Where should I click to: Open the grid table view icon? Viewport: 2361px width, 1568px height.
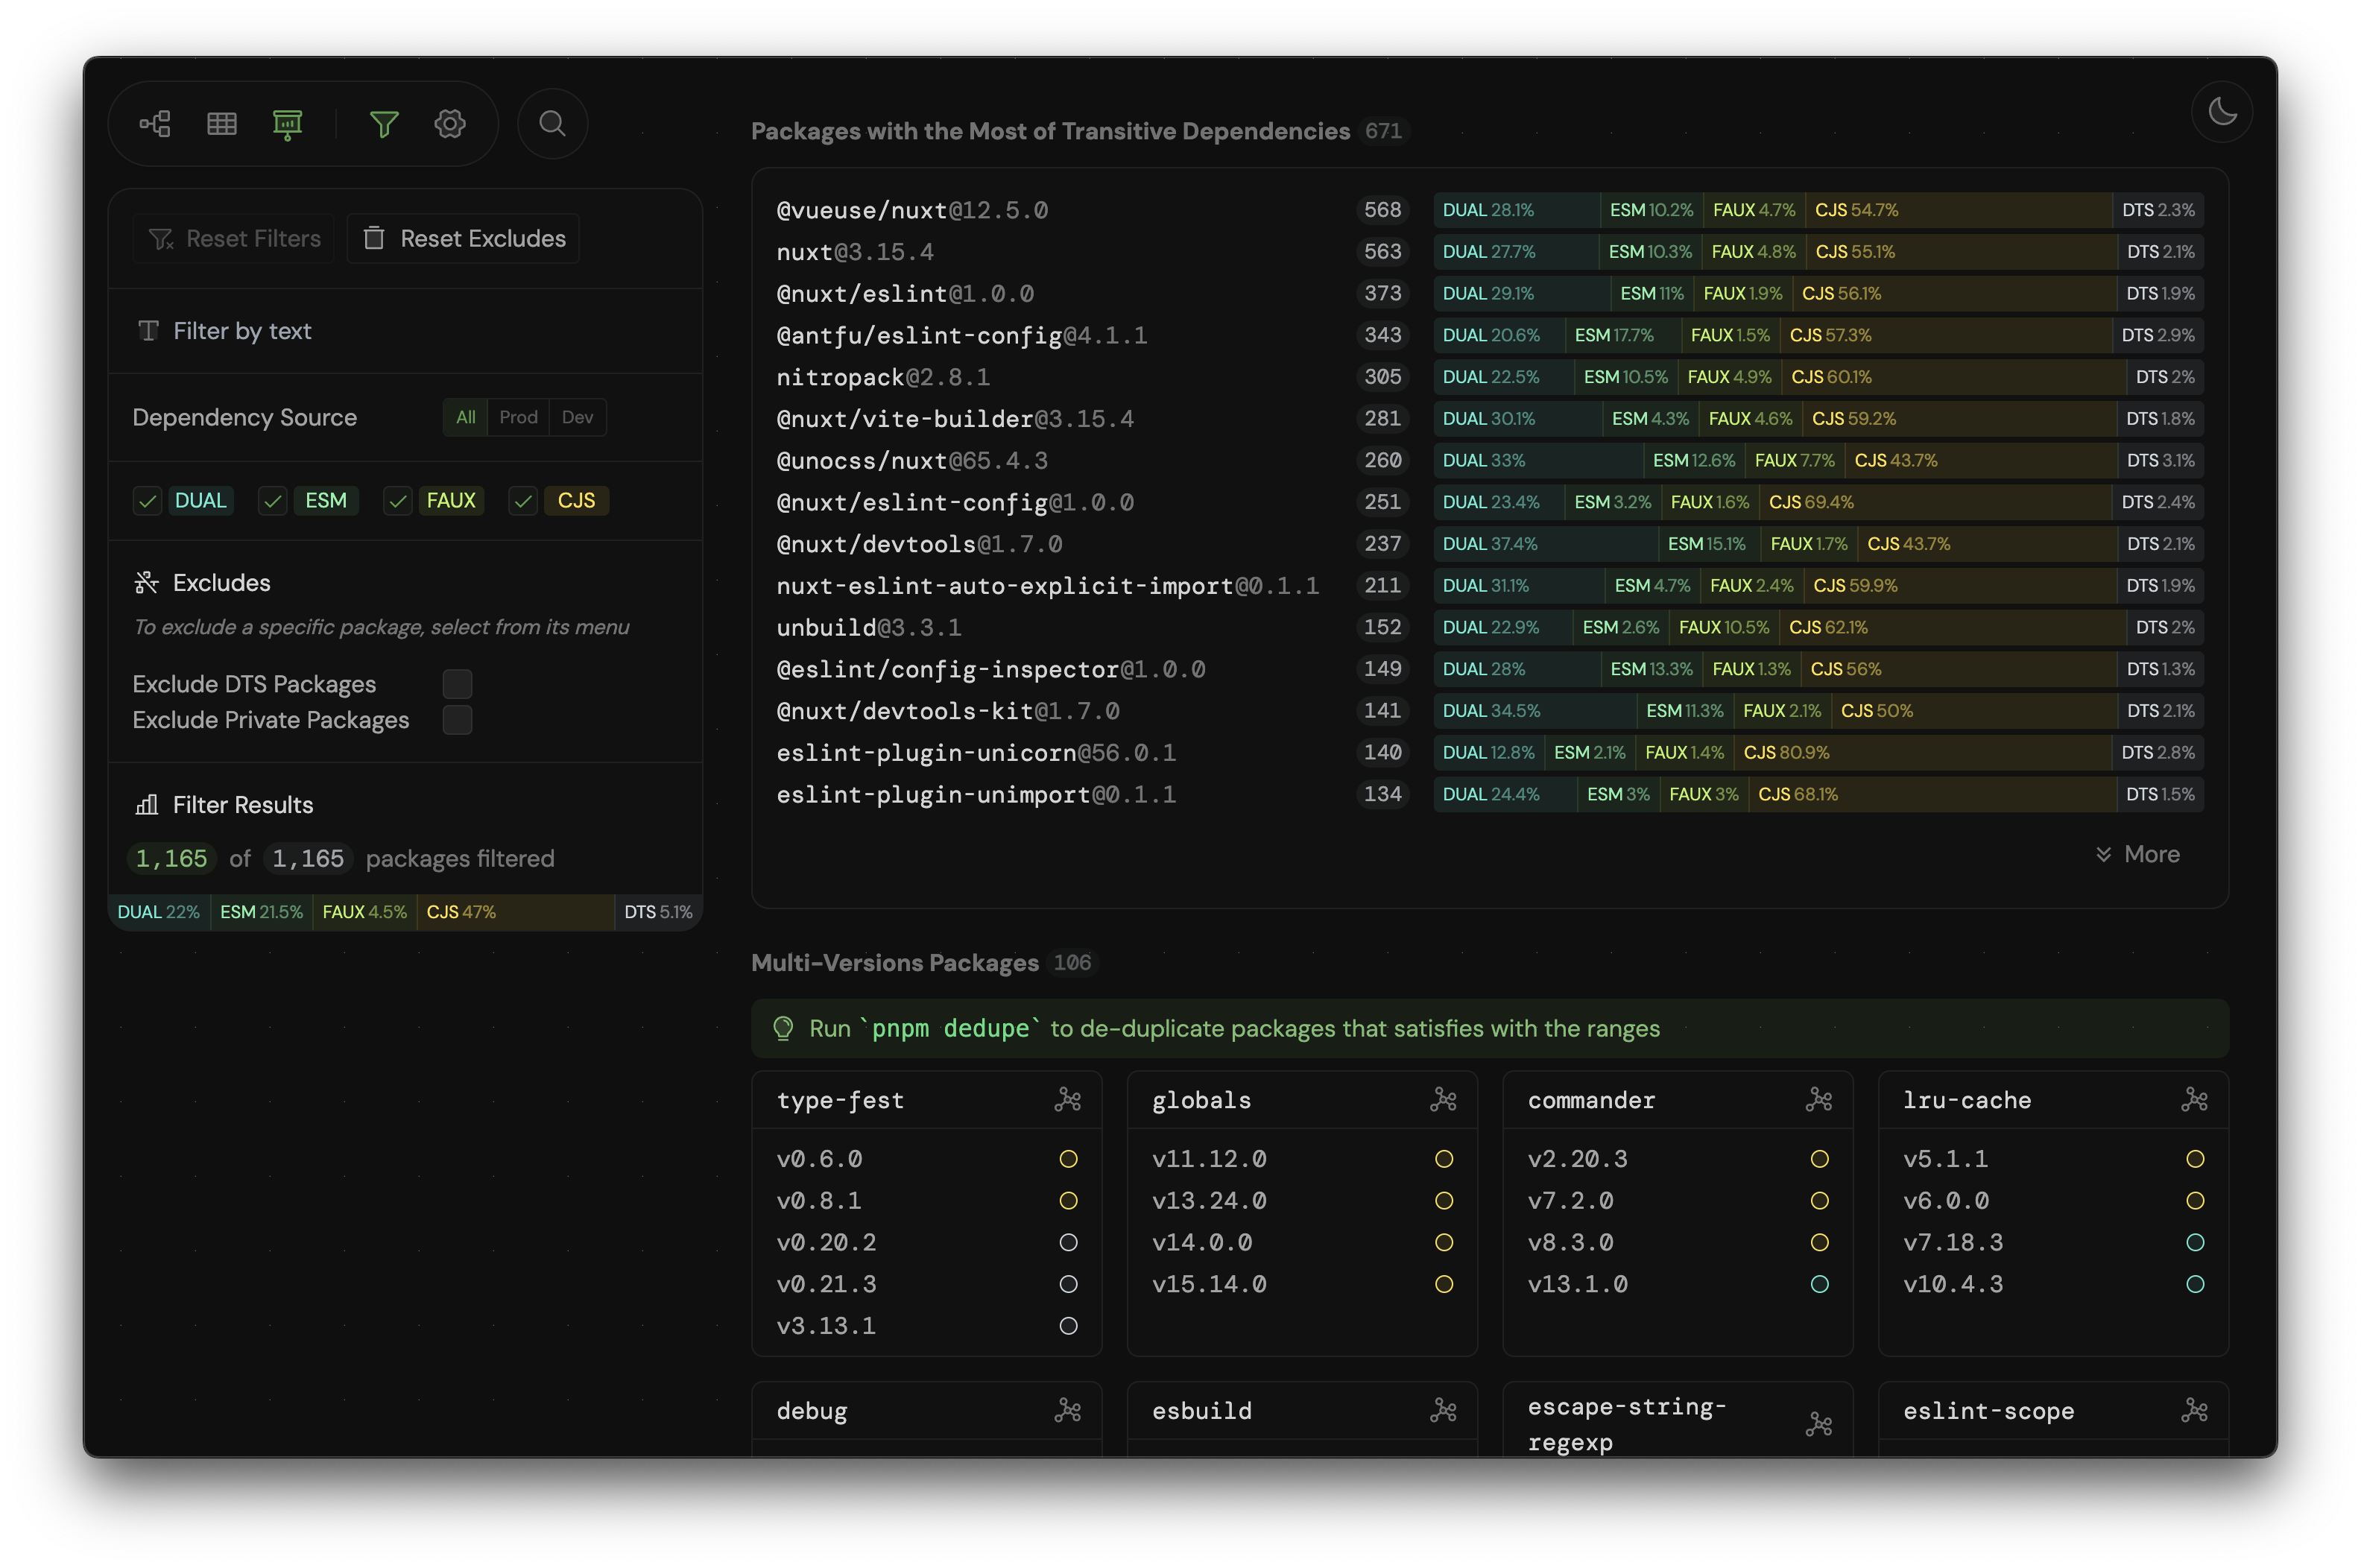click(x=222, y=124)
